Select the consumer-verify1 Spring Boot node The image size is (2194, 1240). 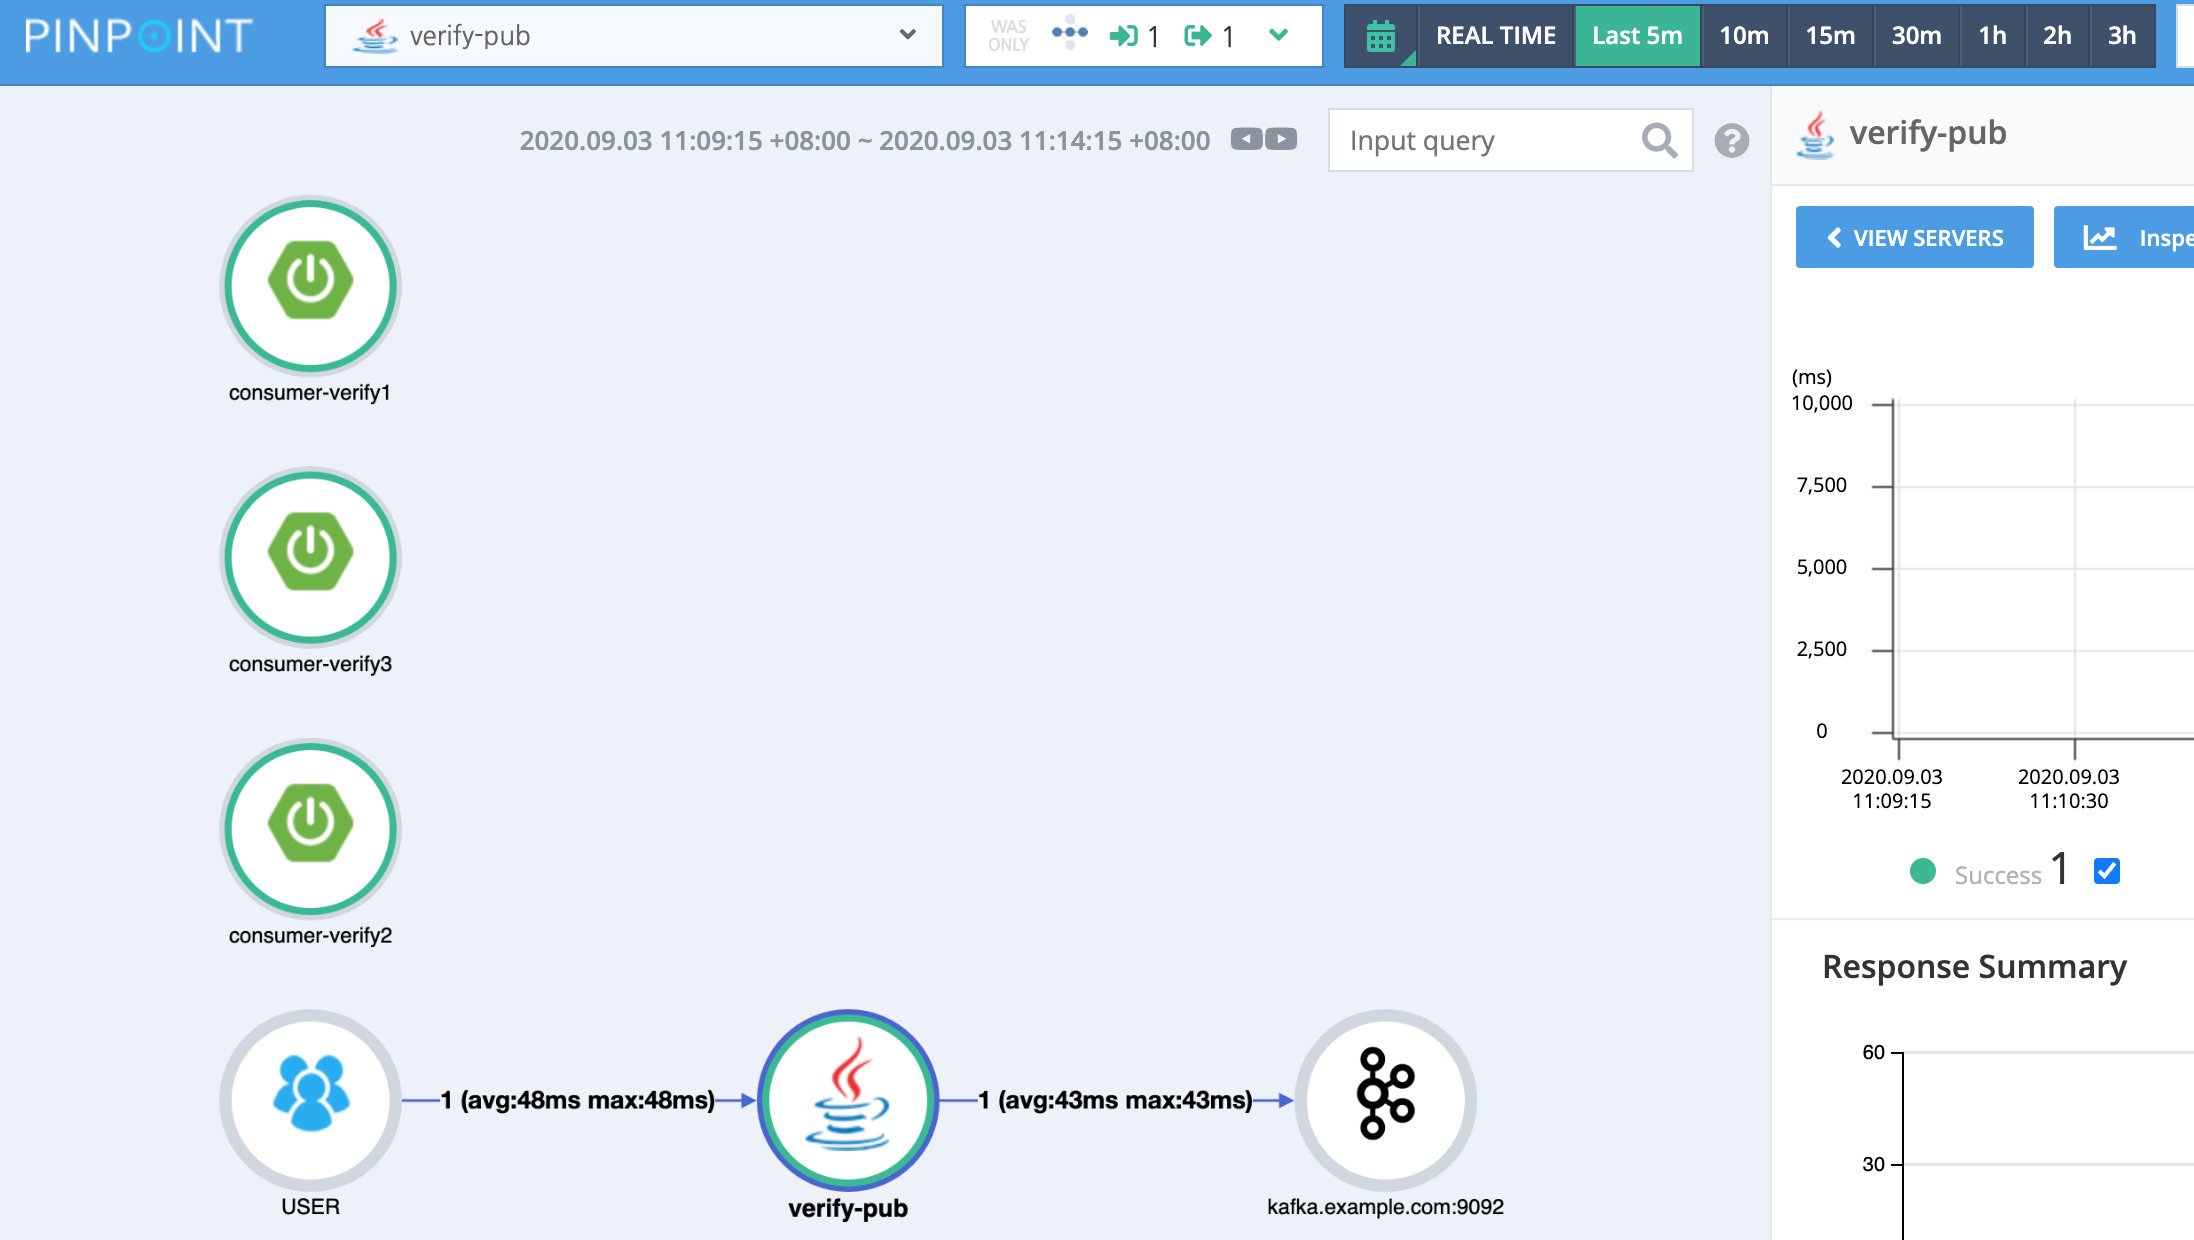click(x=310, y=286)
